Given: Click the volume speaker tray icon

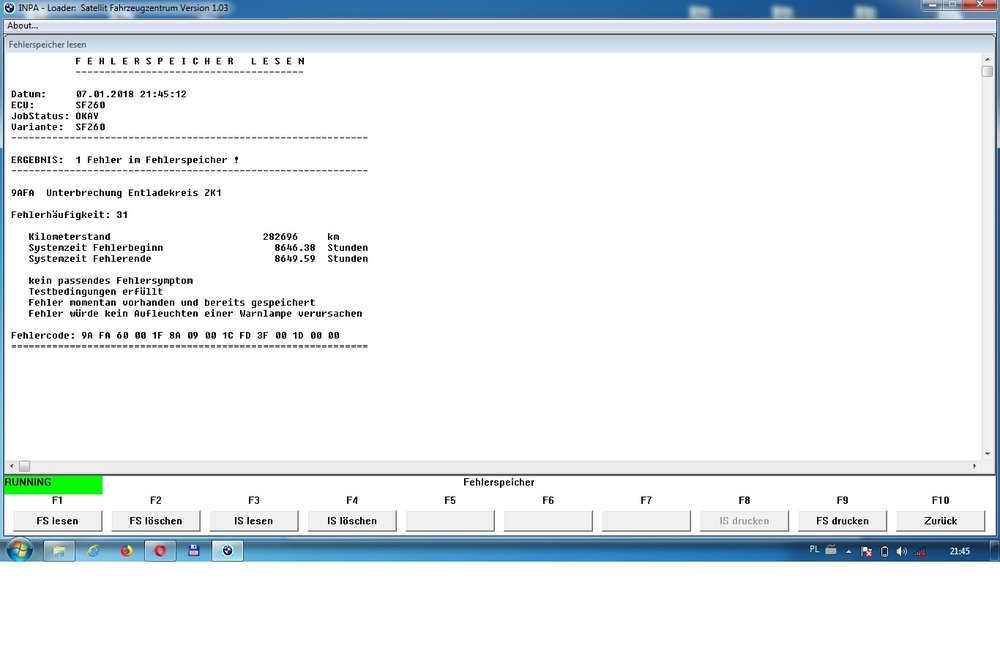Looking at the screenshot, I should pyautogui.click(x=901, y=551).
